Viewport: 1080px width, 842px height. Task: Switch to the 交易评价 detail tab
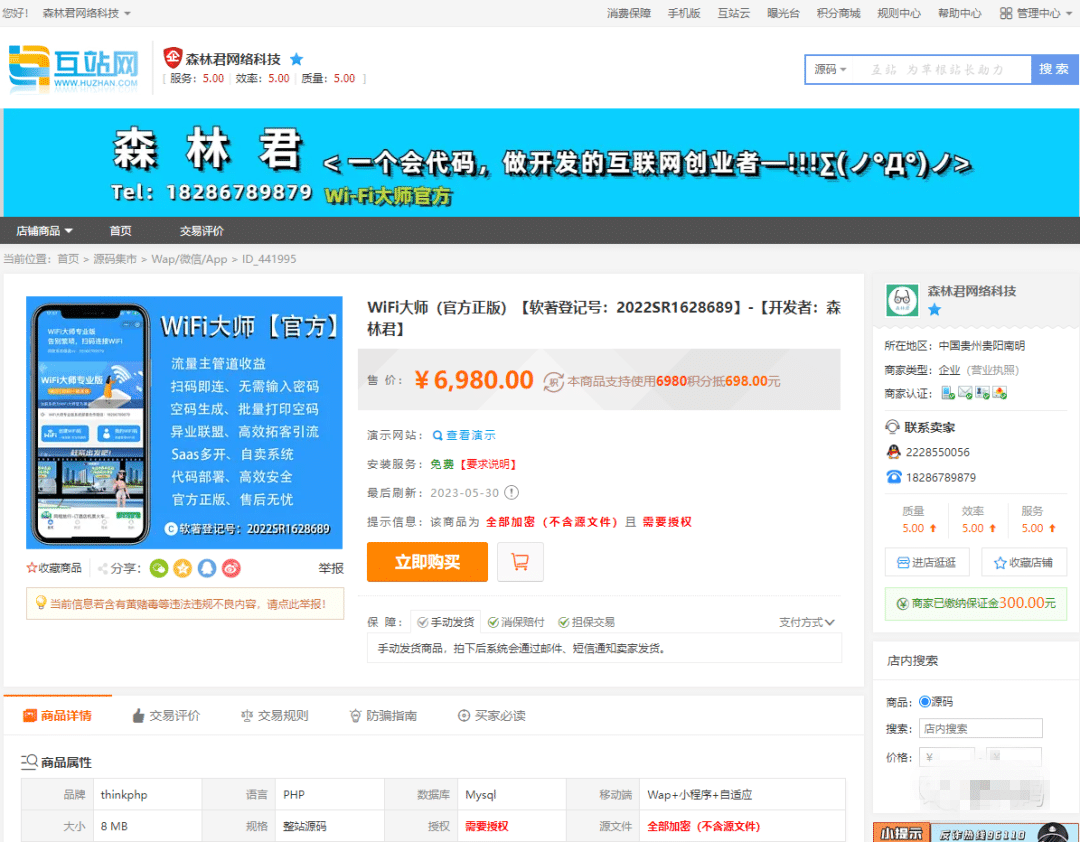point(166,716)
